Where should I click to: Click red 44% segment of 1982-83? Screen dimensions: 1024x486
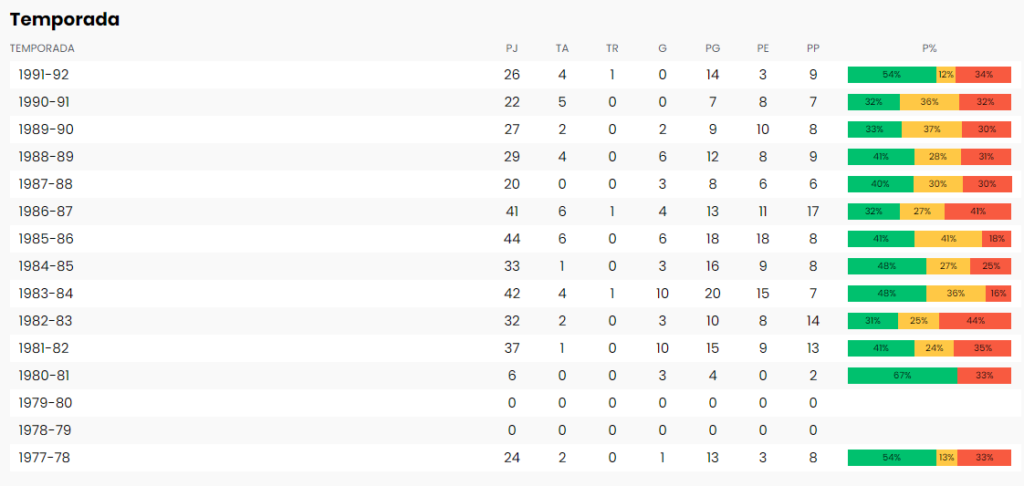tap(975, 321)
